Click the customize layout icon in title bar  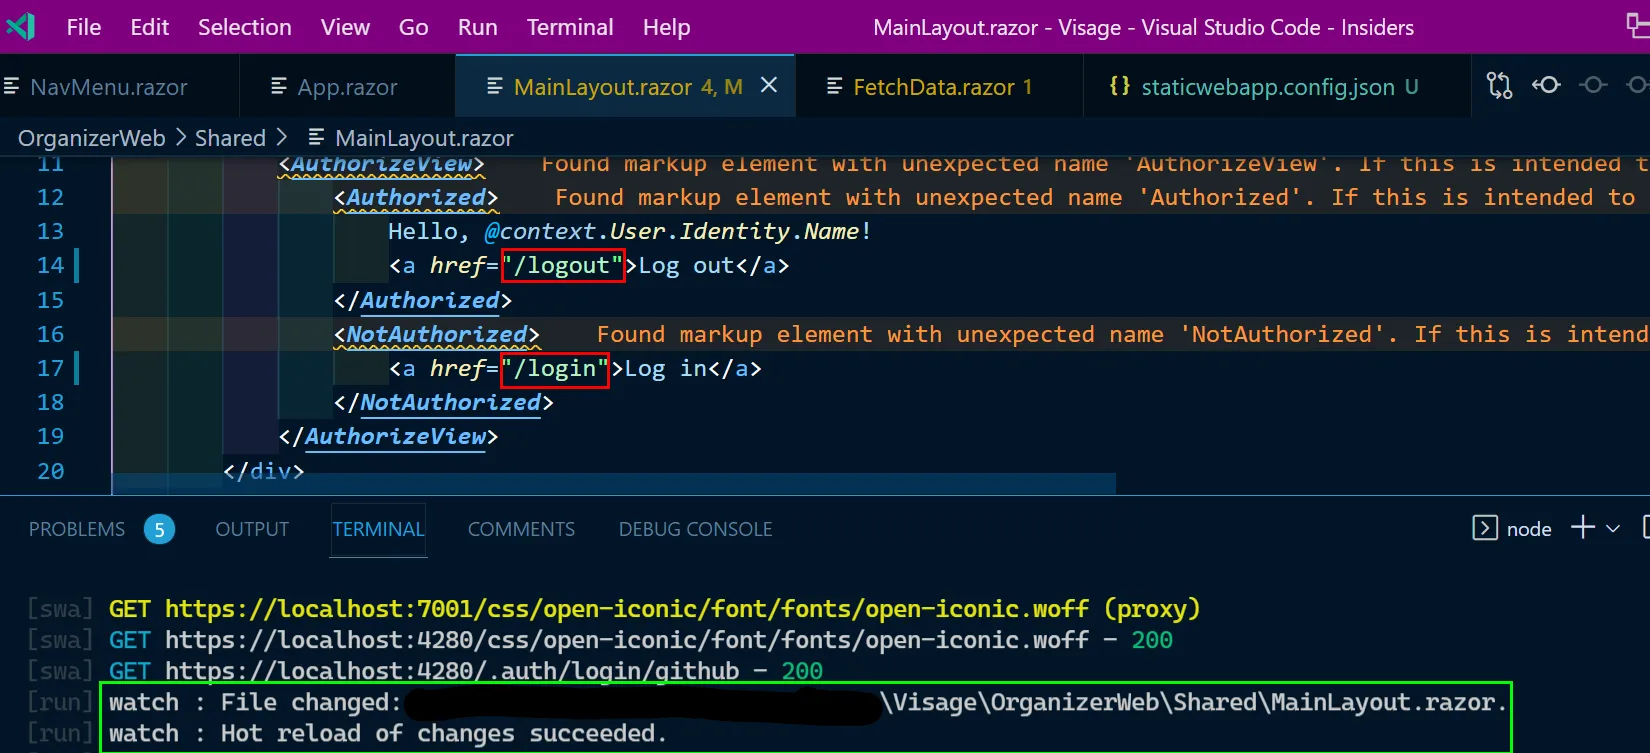[1637, 27]
